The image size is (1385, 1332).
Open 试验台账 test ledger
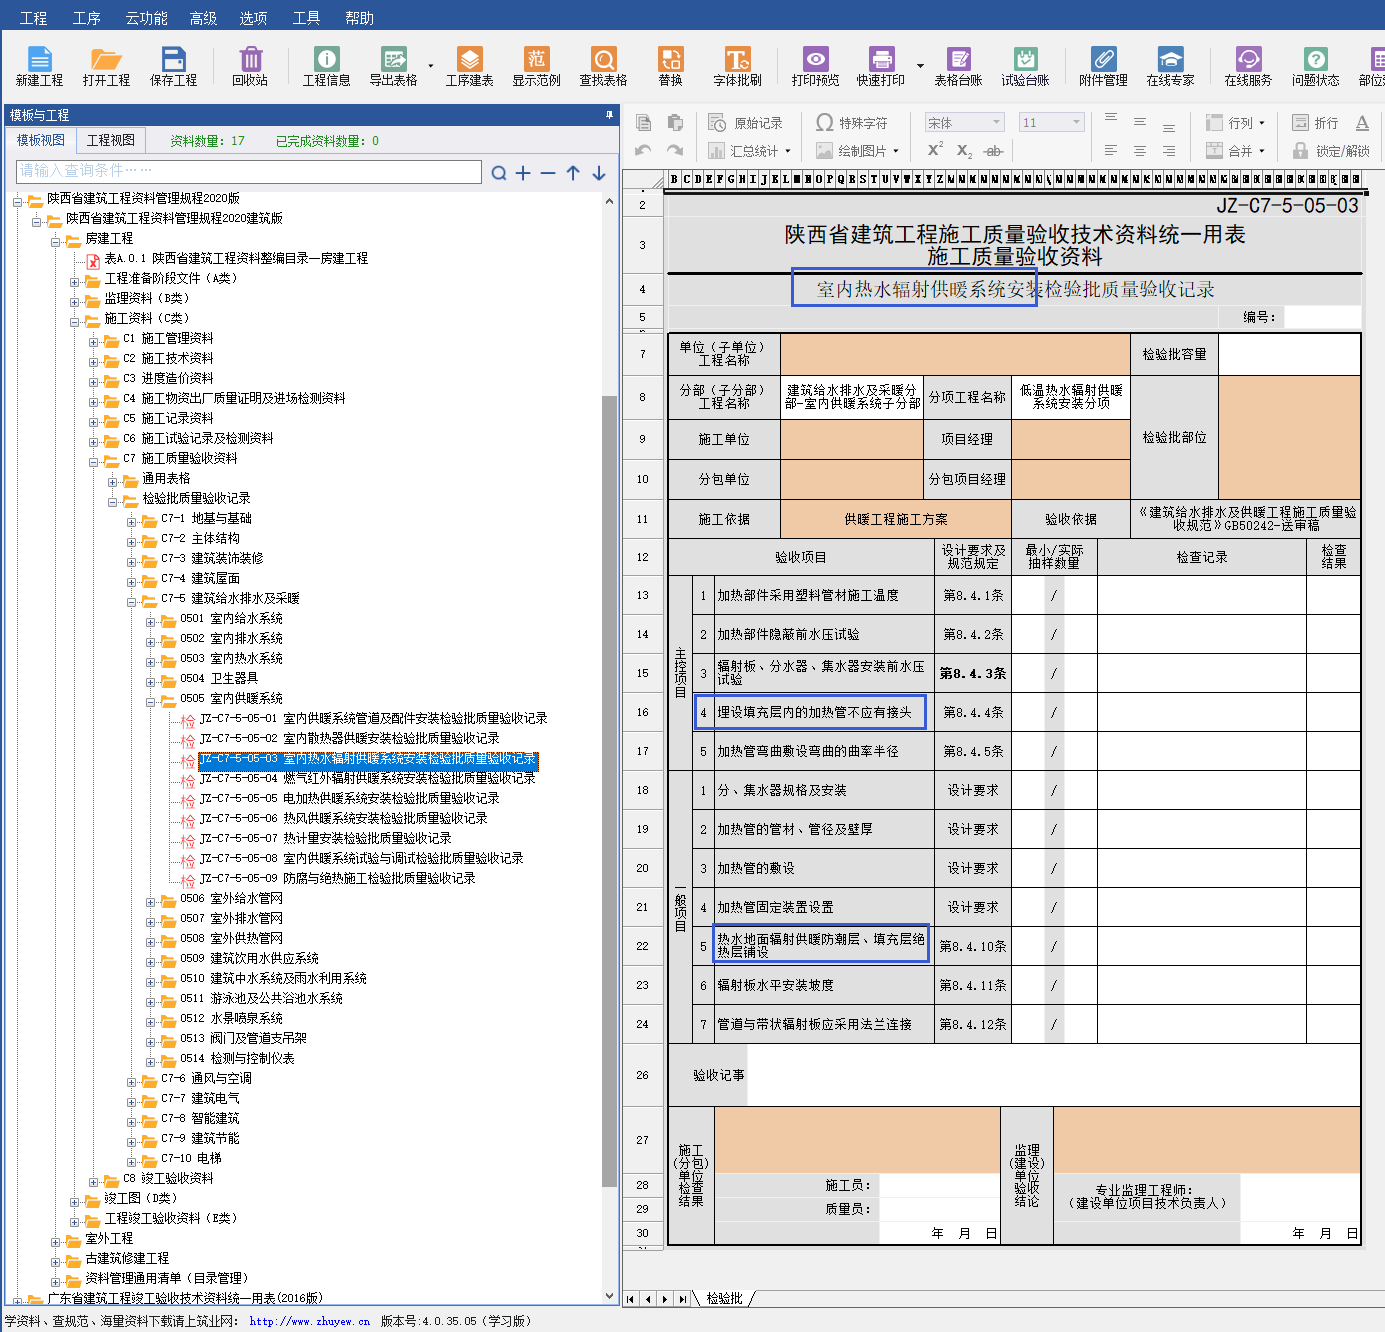1026,67
